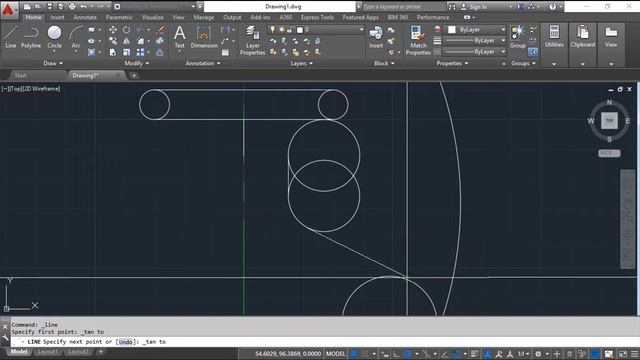This screenshot has width=640, height=360.
Task: Open the Express Tools ribbon tab
Action: (317, 18)
